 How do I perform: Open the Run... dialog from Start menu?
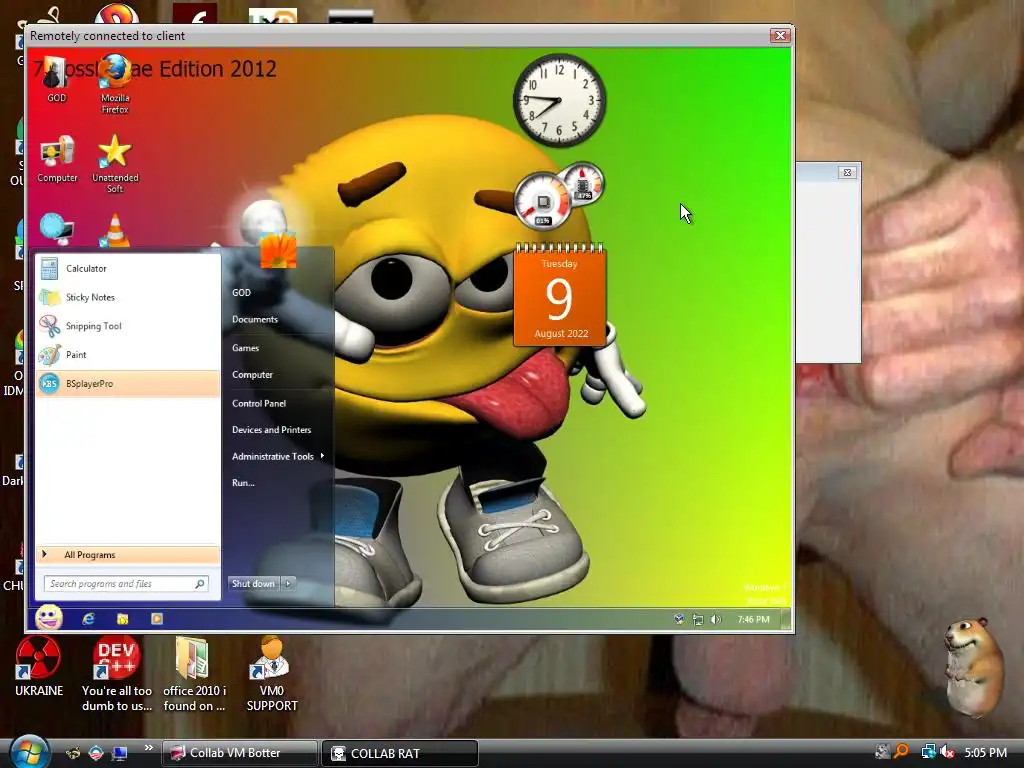[243, 483]
